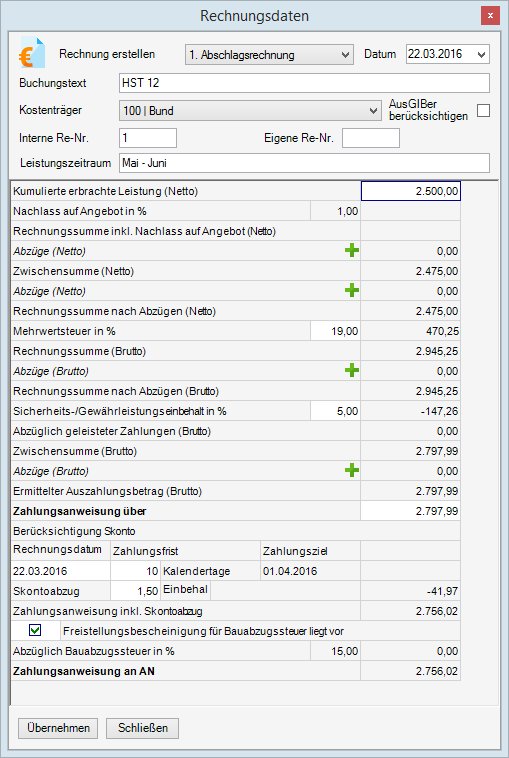Click the Interne Re-Nr. field
The height and width of the screenshot is (758, 509).
click(x=148, y=138)
